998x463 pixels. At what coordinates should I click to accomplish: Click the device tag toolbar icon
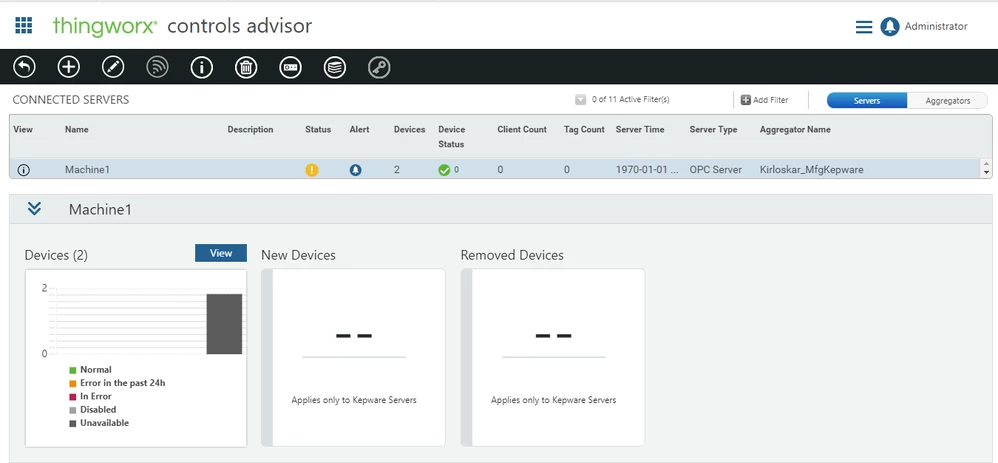click(290, 67)
